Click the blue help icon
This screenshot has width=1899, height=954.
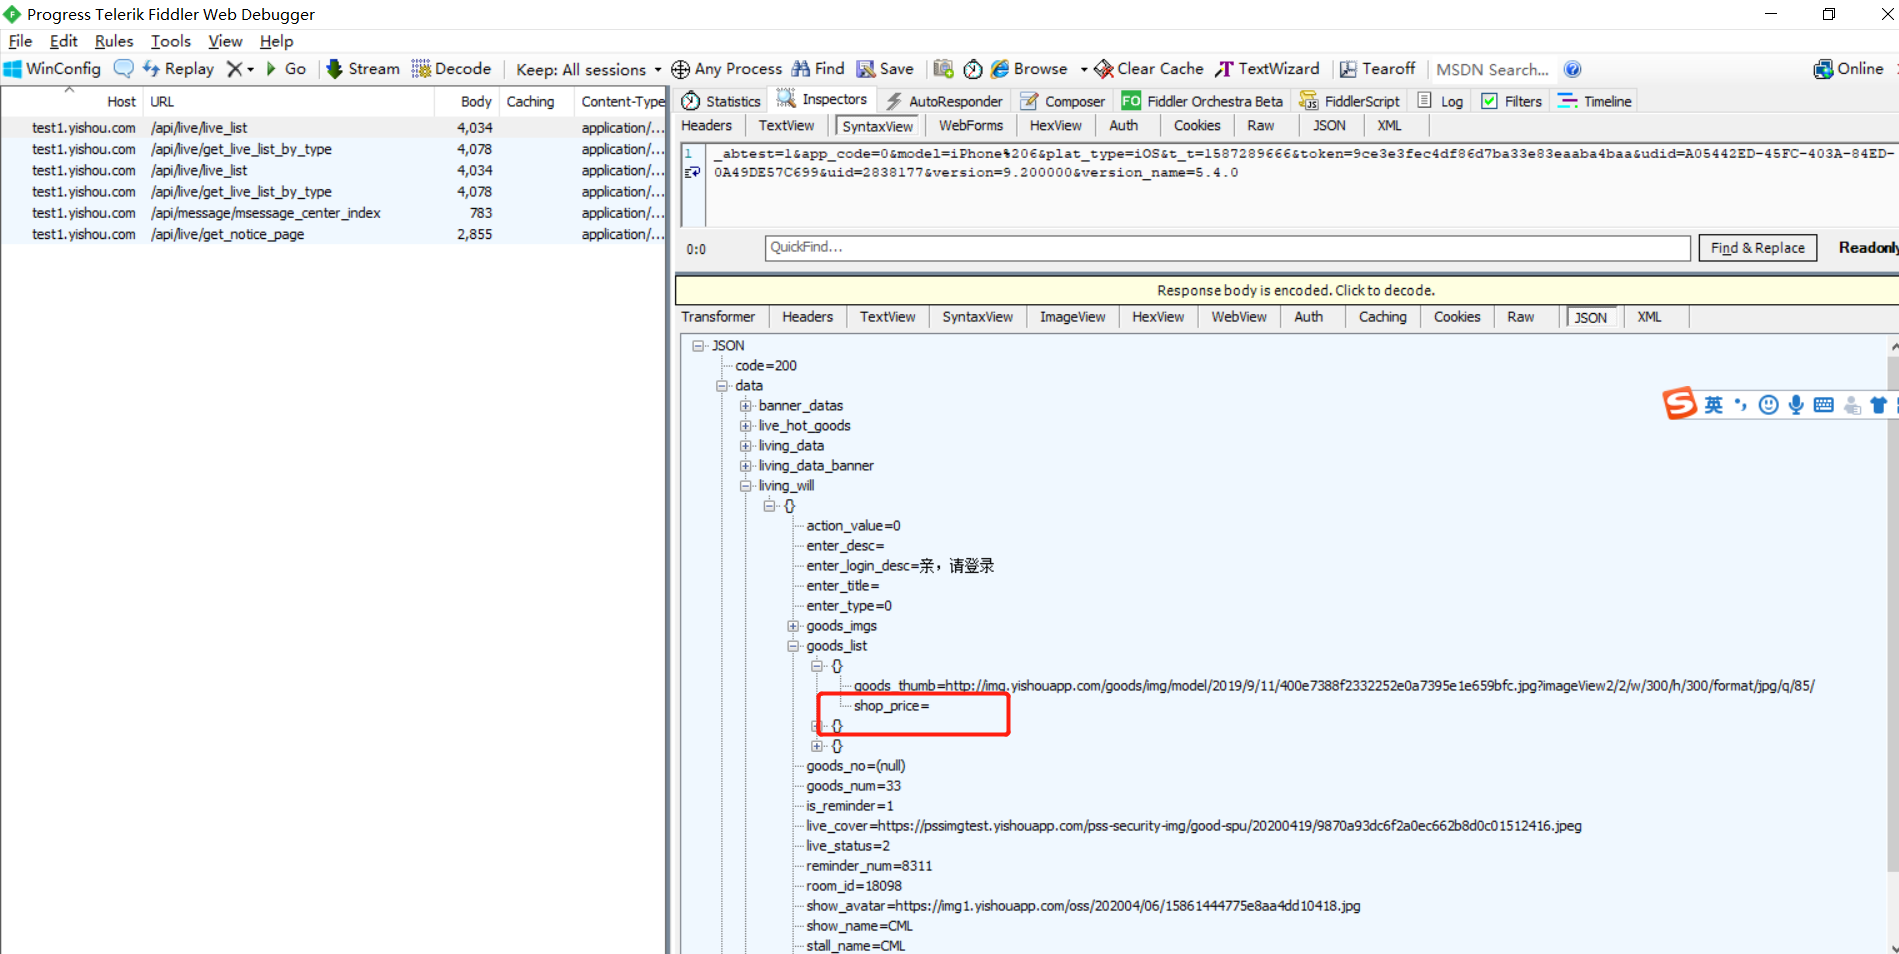point(1572,69)
